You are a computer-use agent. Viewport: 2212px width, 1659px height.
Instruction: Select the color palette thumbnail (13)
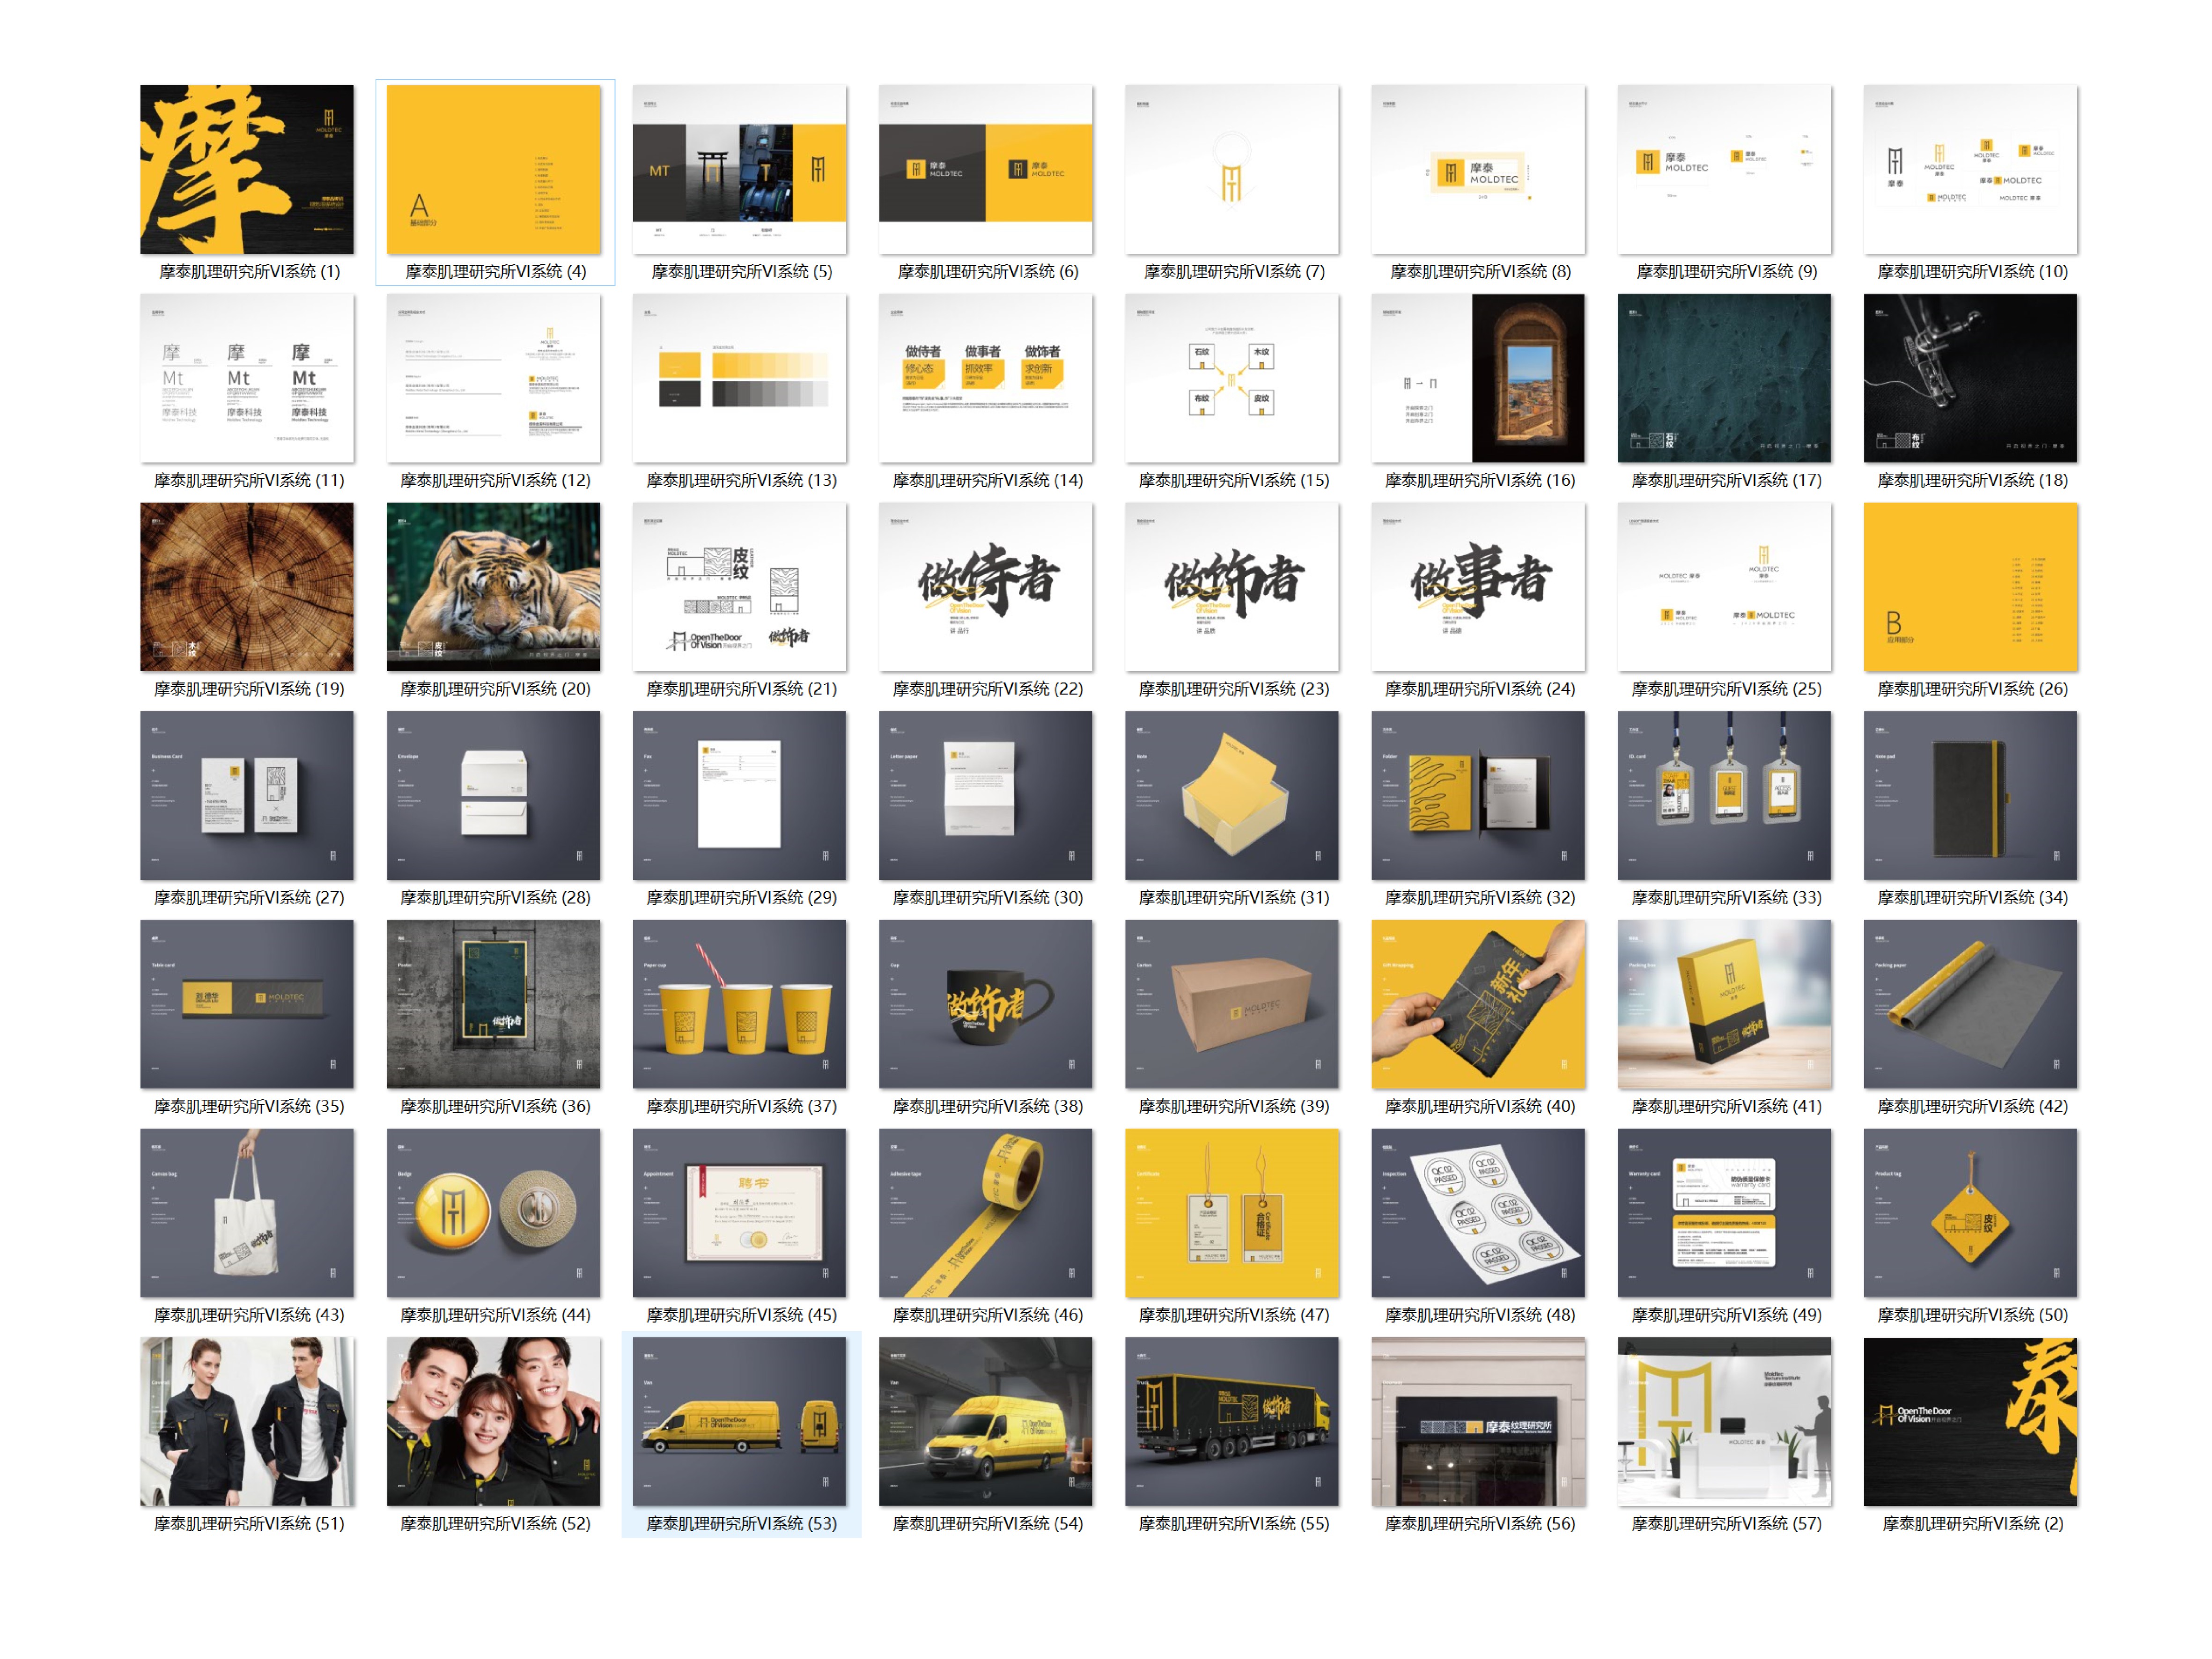click(x=739, y=378)
